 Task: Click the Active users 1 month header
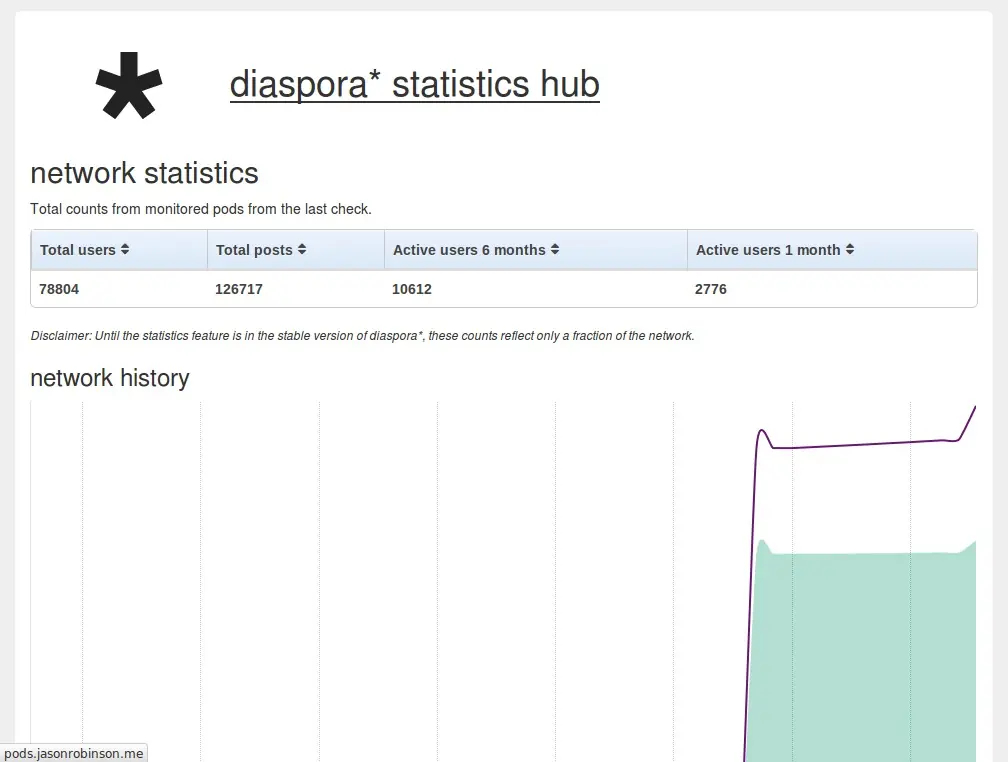coord(832,249)
